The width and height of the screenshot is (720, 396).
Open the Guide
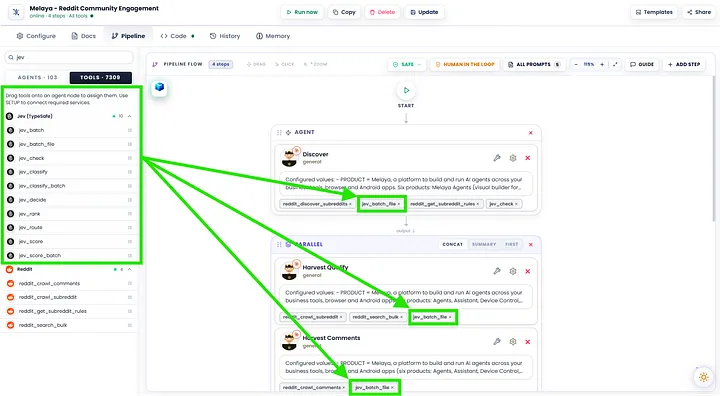point(642,64)
